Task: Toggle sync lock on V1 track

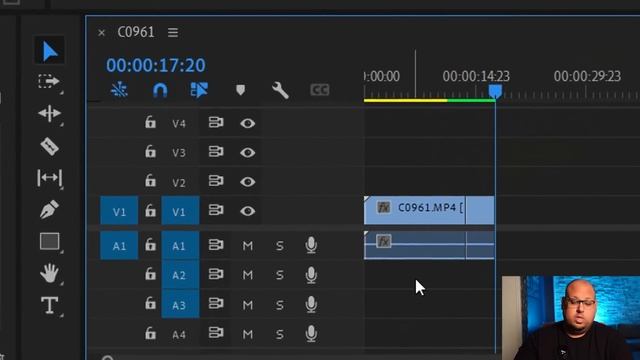Action: point(216,210)
